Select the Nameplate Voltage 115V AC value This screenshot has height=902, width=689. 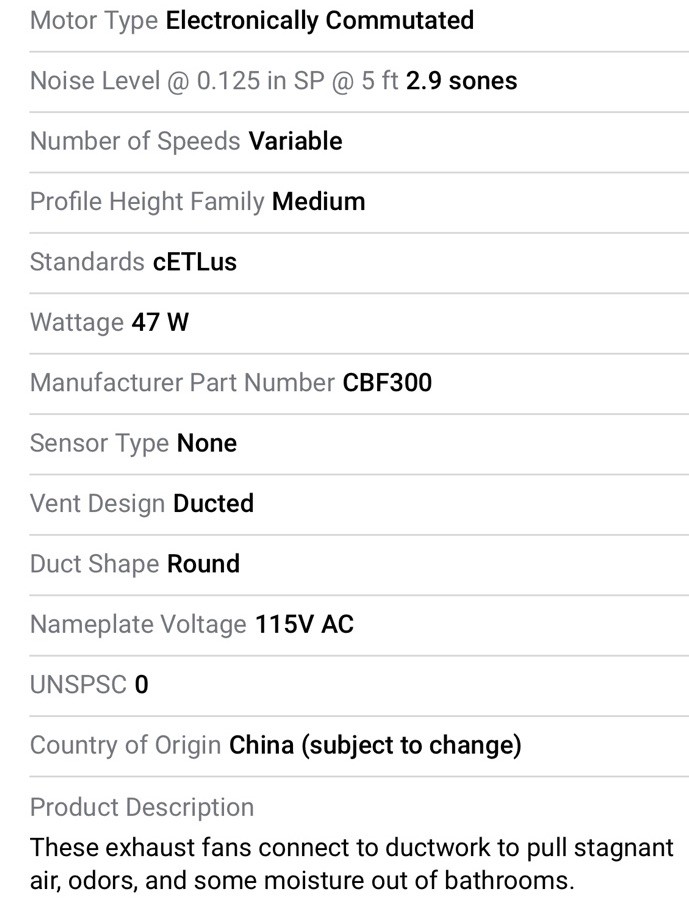tap(304, 624)
